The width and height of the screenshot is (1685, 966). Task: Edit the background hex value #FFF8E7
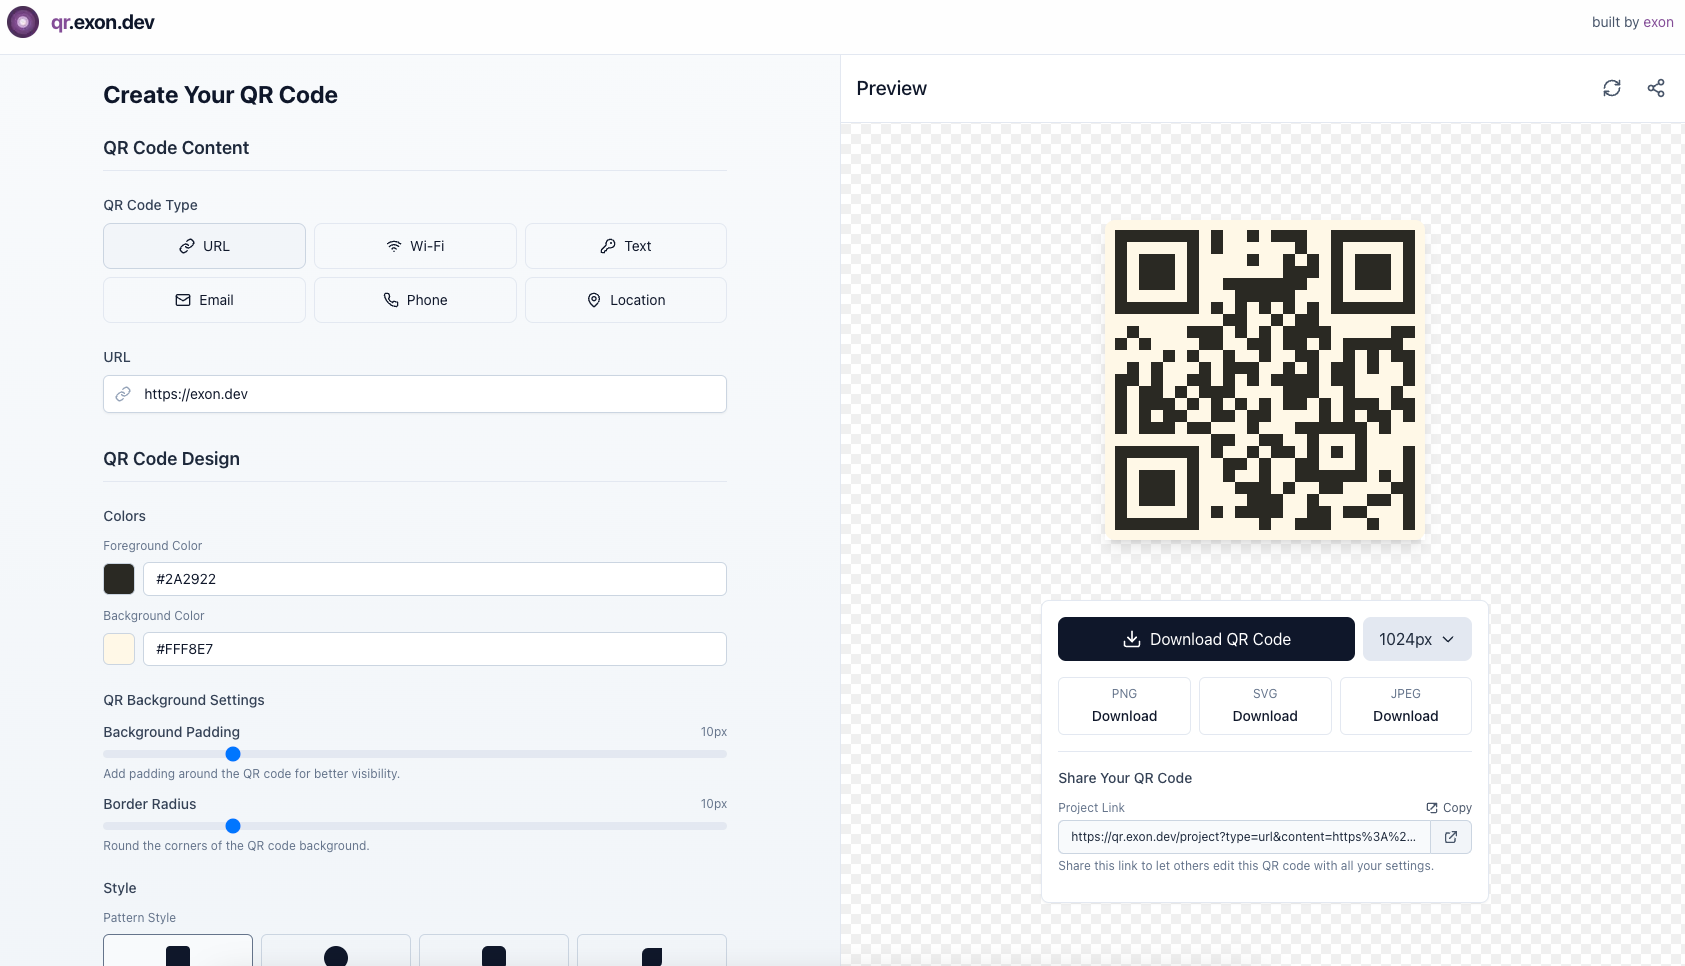435,649
